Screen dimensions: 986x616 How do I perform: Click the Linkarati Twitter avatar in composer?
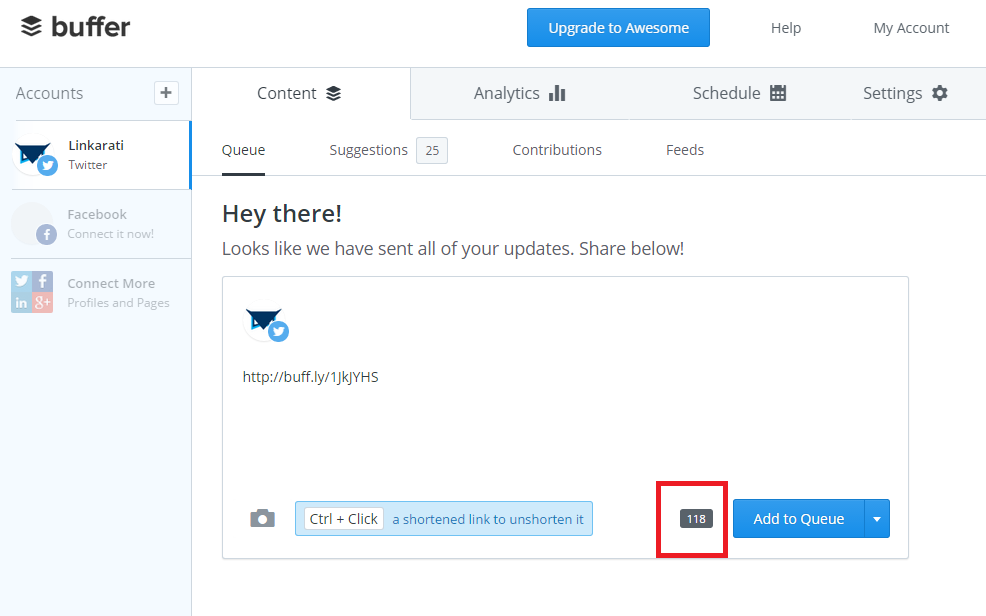(266, 324)
